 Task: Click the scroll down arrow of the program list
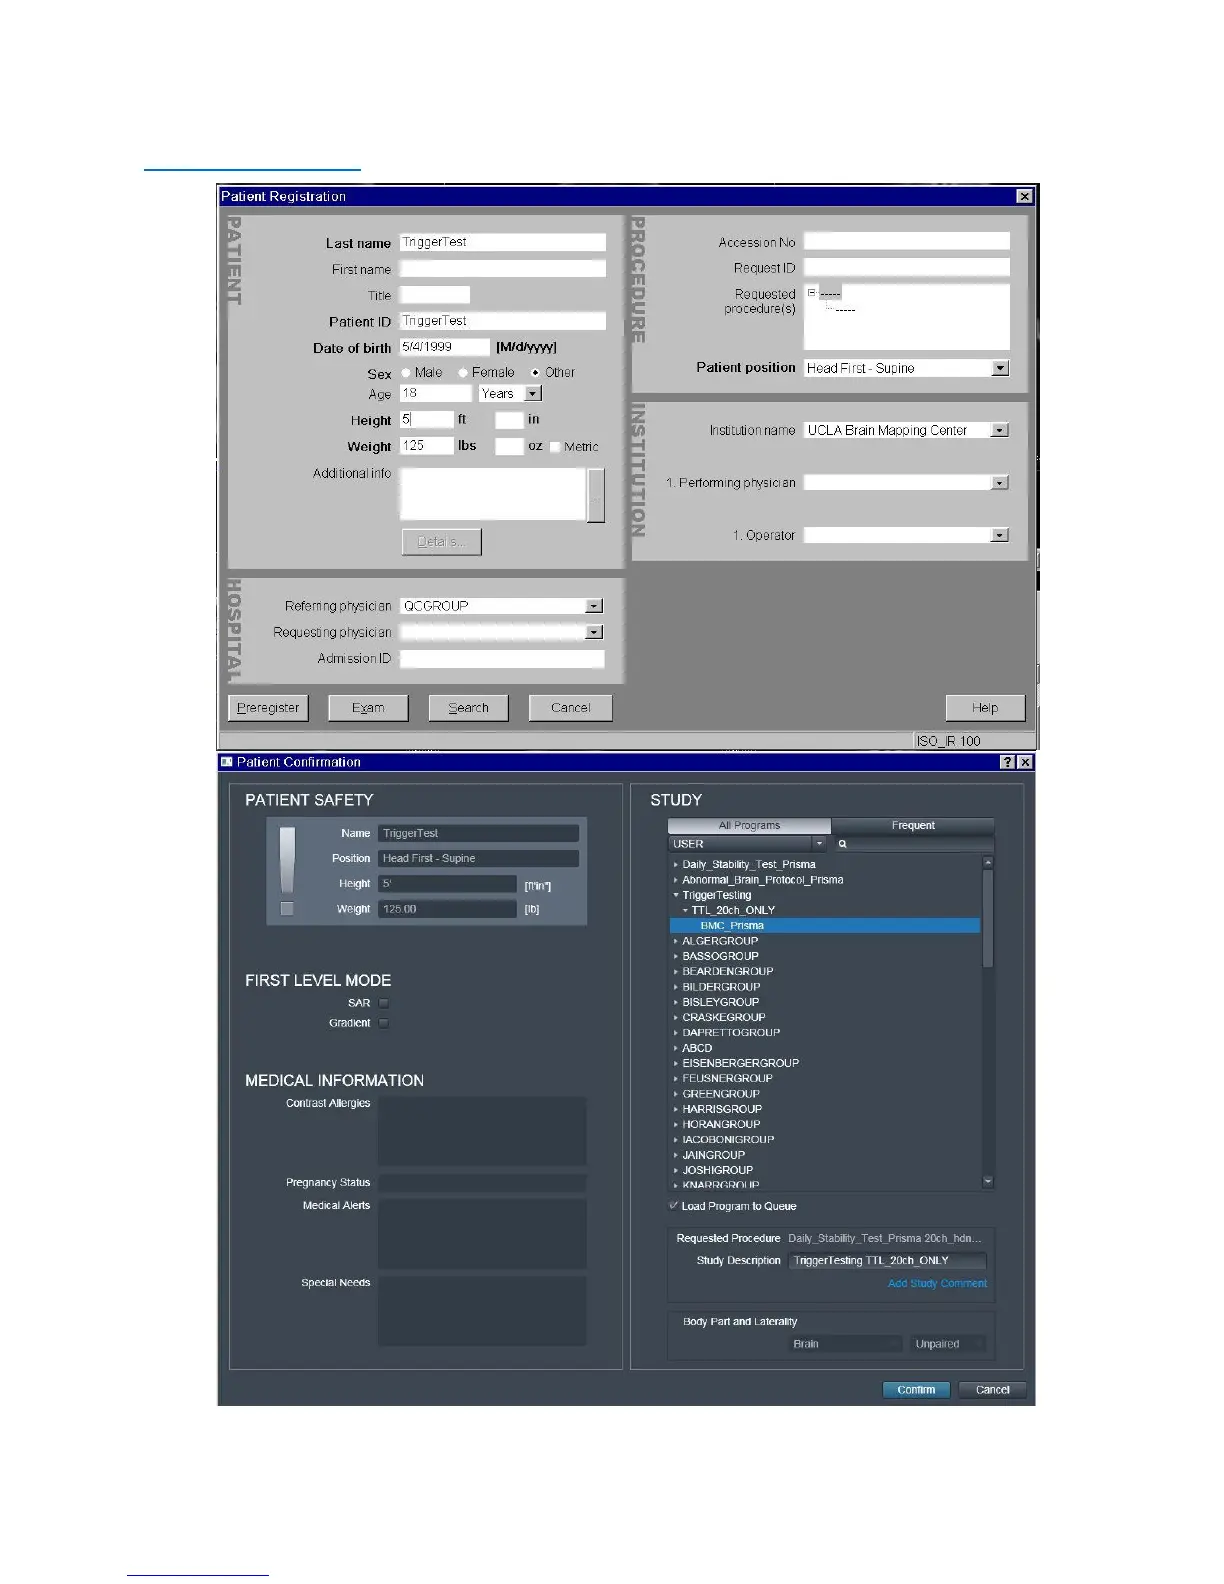click(988, 1181)
